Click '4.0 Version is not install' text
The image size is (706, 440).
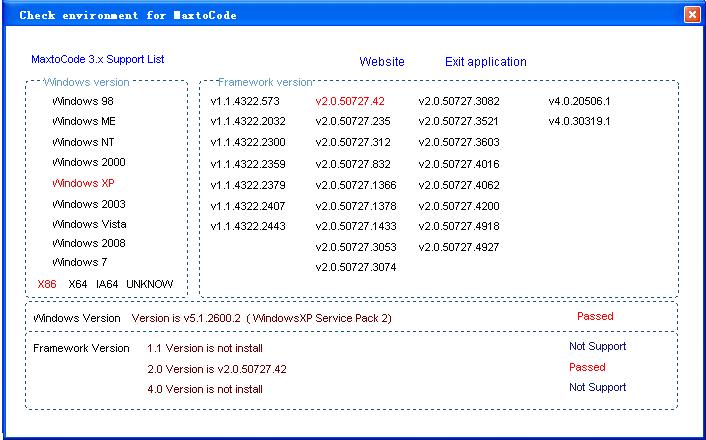point(205,390)
